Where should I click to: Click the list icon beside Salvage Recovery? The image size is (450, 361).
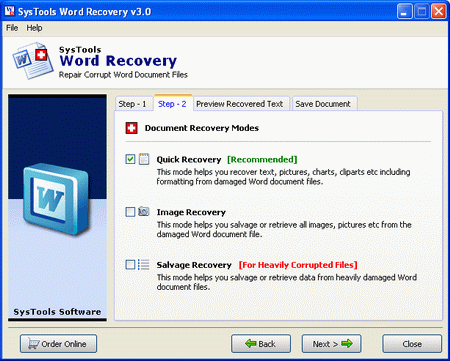[144, 265]
